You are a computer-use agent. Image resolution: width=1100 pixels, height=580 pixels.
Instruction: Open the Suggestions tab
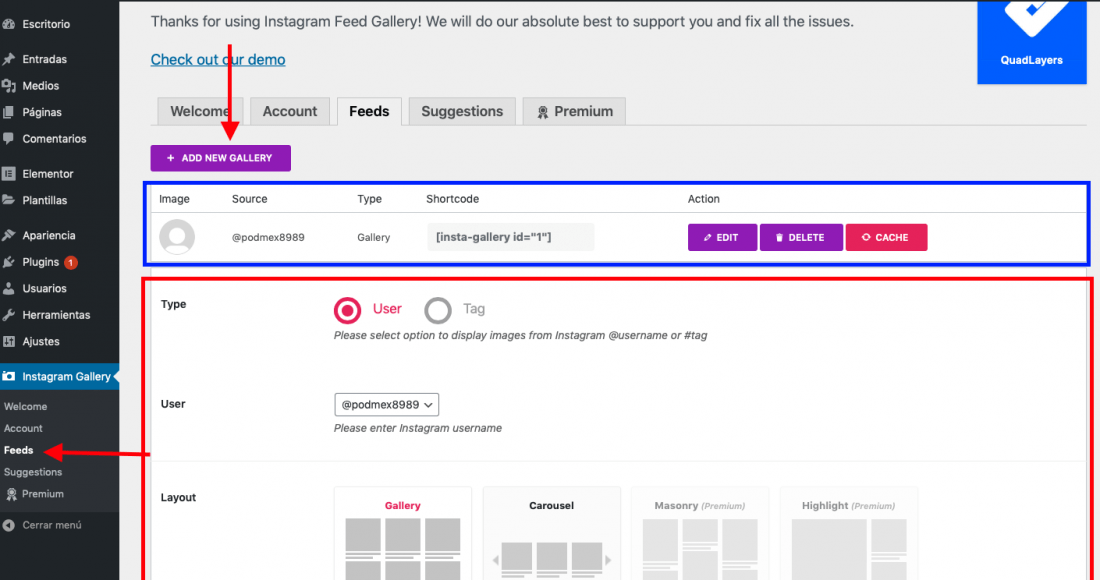tap(462, 112)
